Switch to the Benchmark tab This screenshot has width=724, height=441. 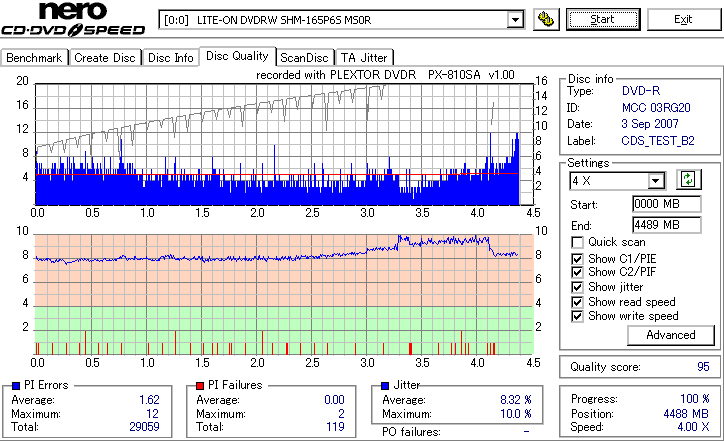tap(34, 58)
